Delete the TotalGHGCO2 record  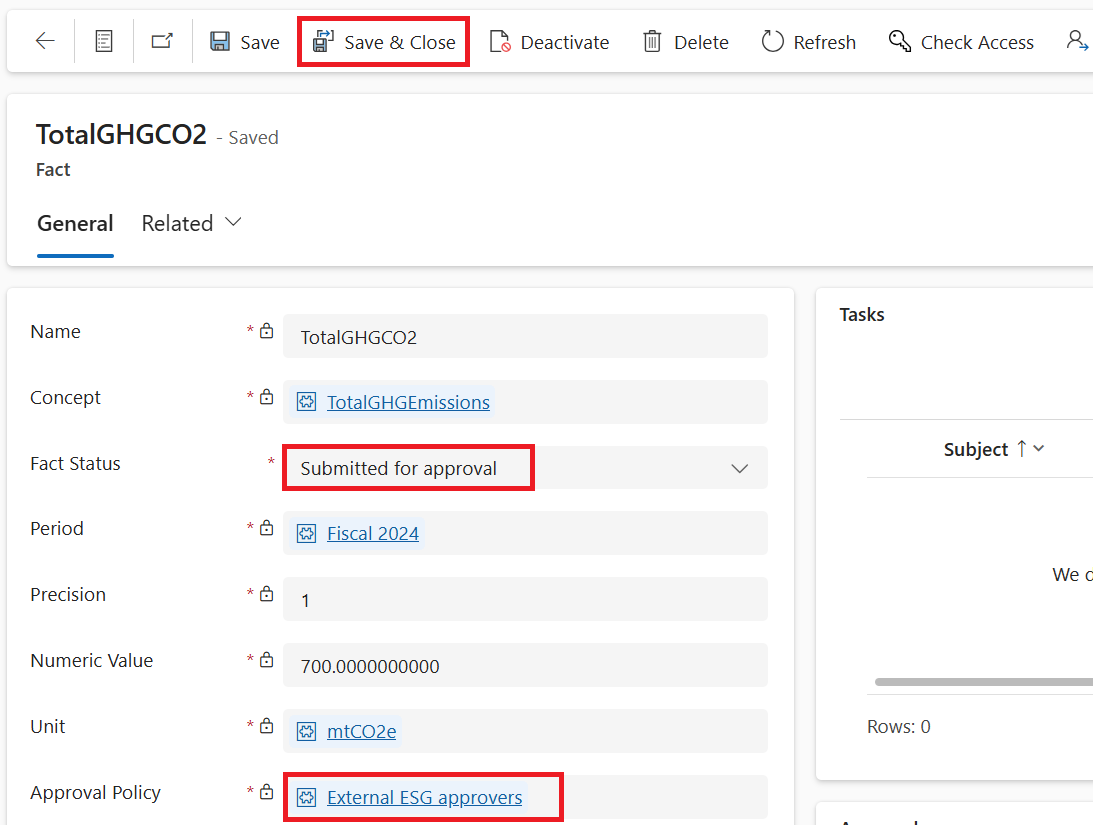(685, 42)
